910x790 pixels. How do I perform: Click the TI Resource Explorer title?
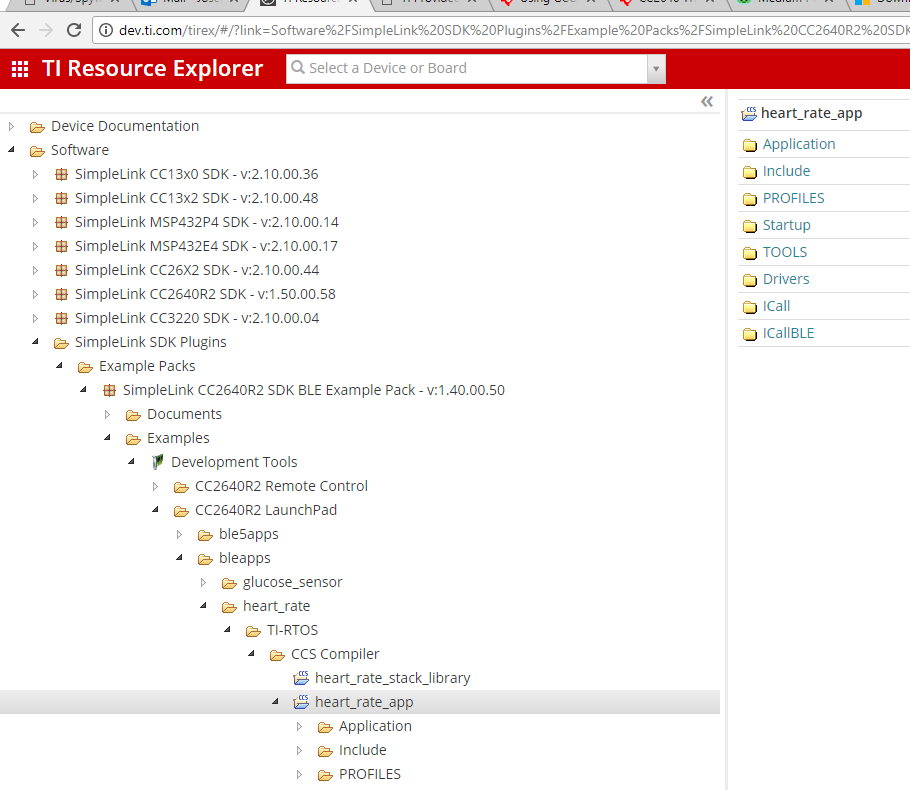point(152,68)
